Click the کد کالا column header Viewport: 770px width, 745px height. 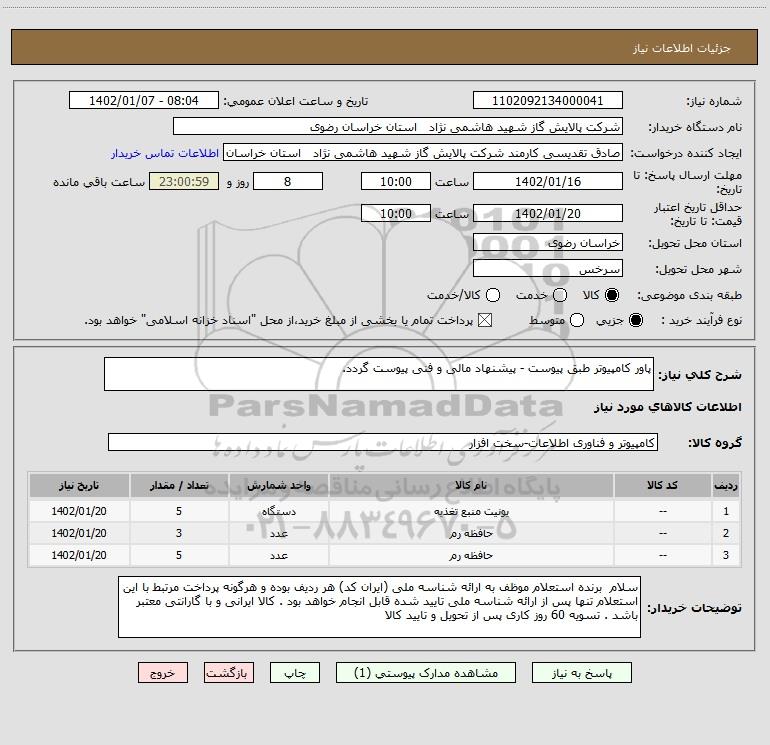(662, 486)
